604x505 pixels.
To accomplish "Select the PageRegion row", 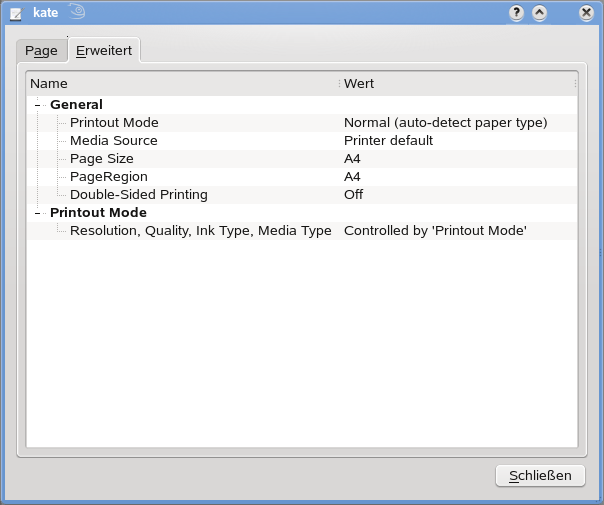I will coord(302,177).
